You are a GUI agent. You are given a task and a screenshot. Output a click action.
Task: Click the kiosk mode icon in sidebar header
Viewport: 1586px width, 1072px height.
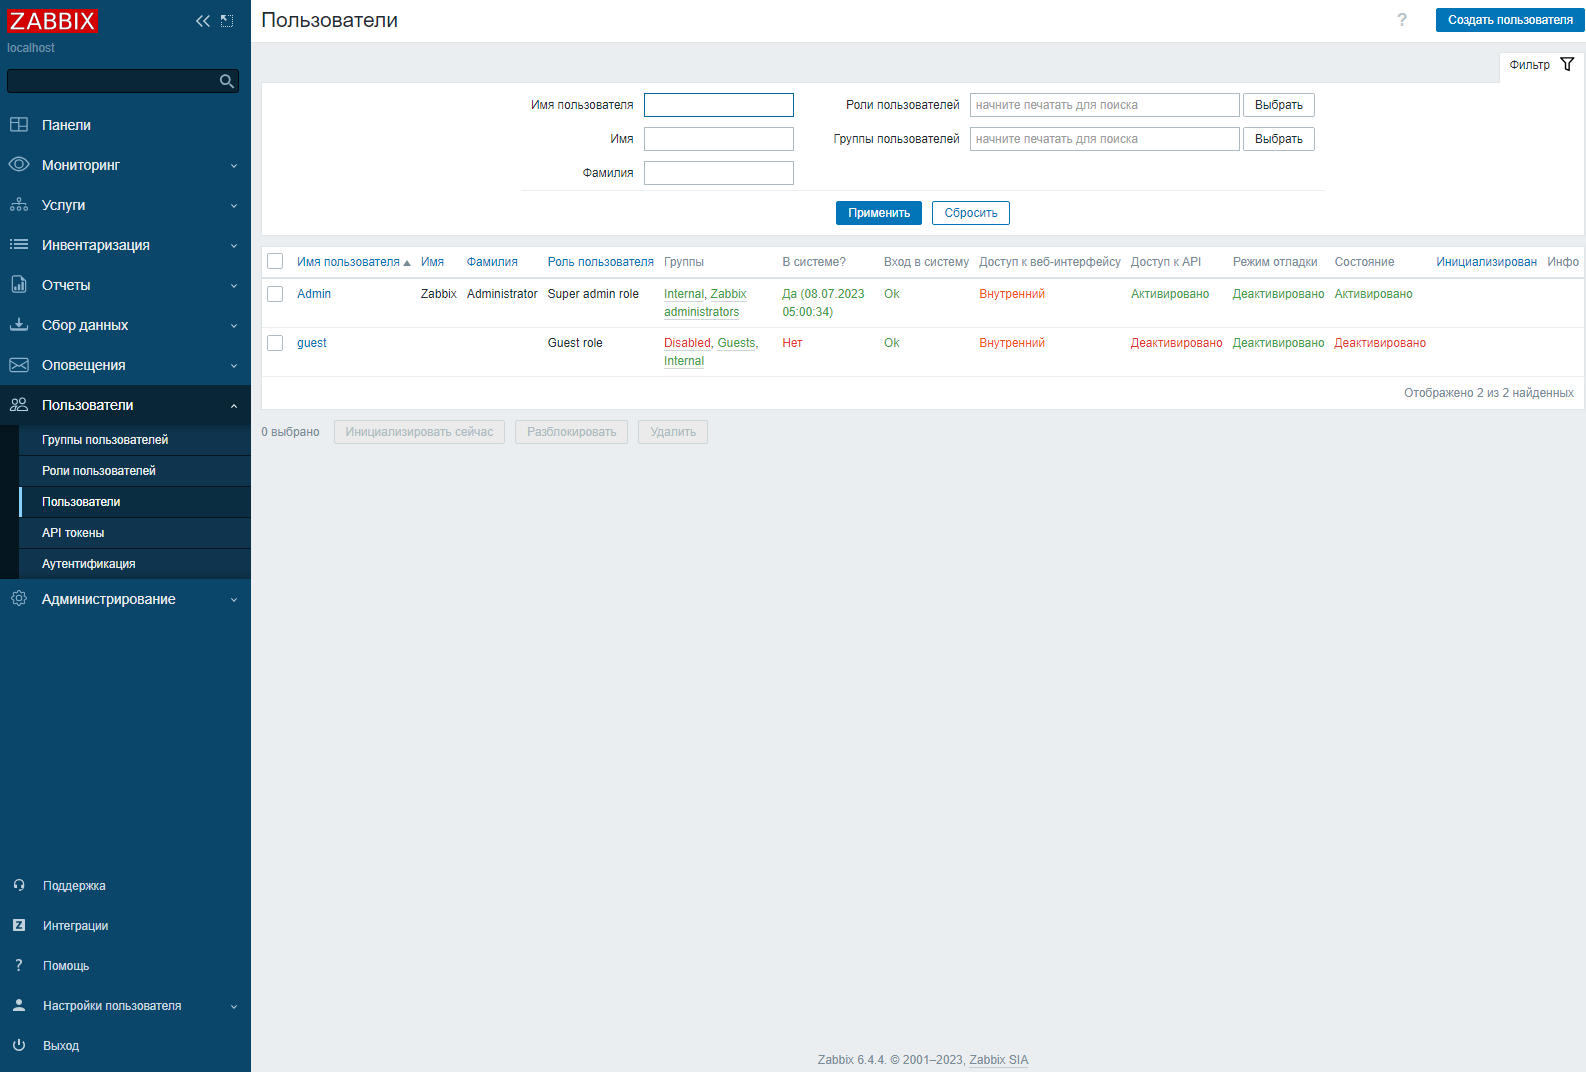(x=227, y=21)
